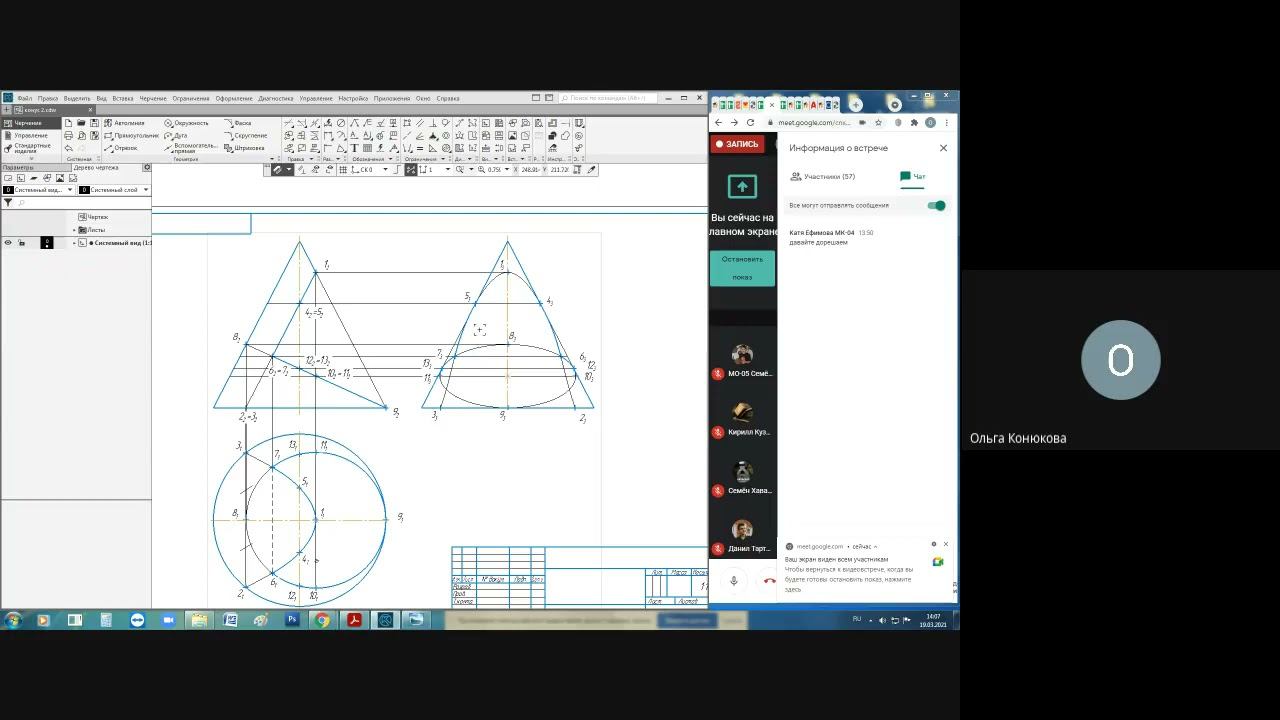
Task: Click the Windows Start button
Action: click(x=13, y=620)
